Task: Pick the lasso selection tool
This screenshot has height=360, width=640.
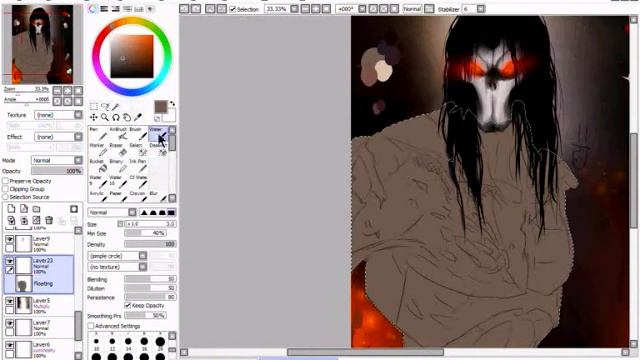Action: tap(104, 107)
